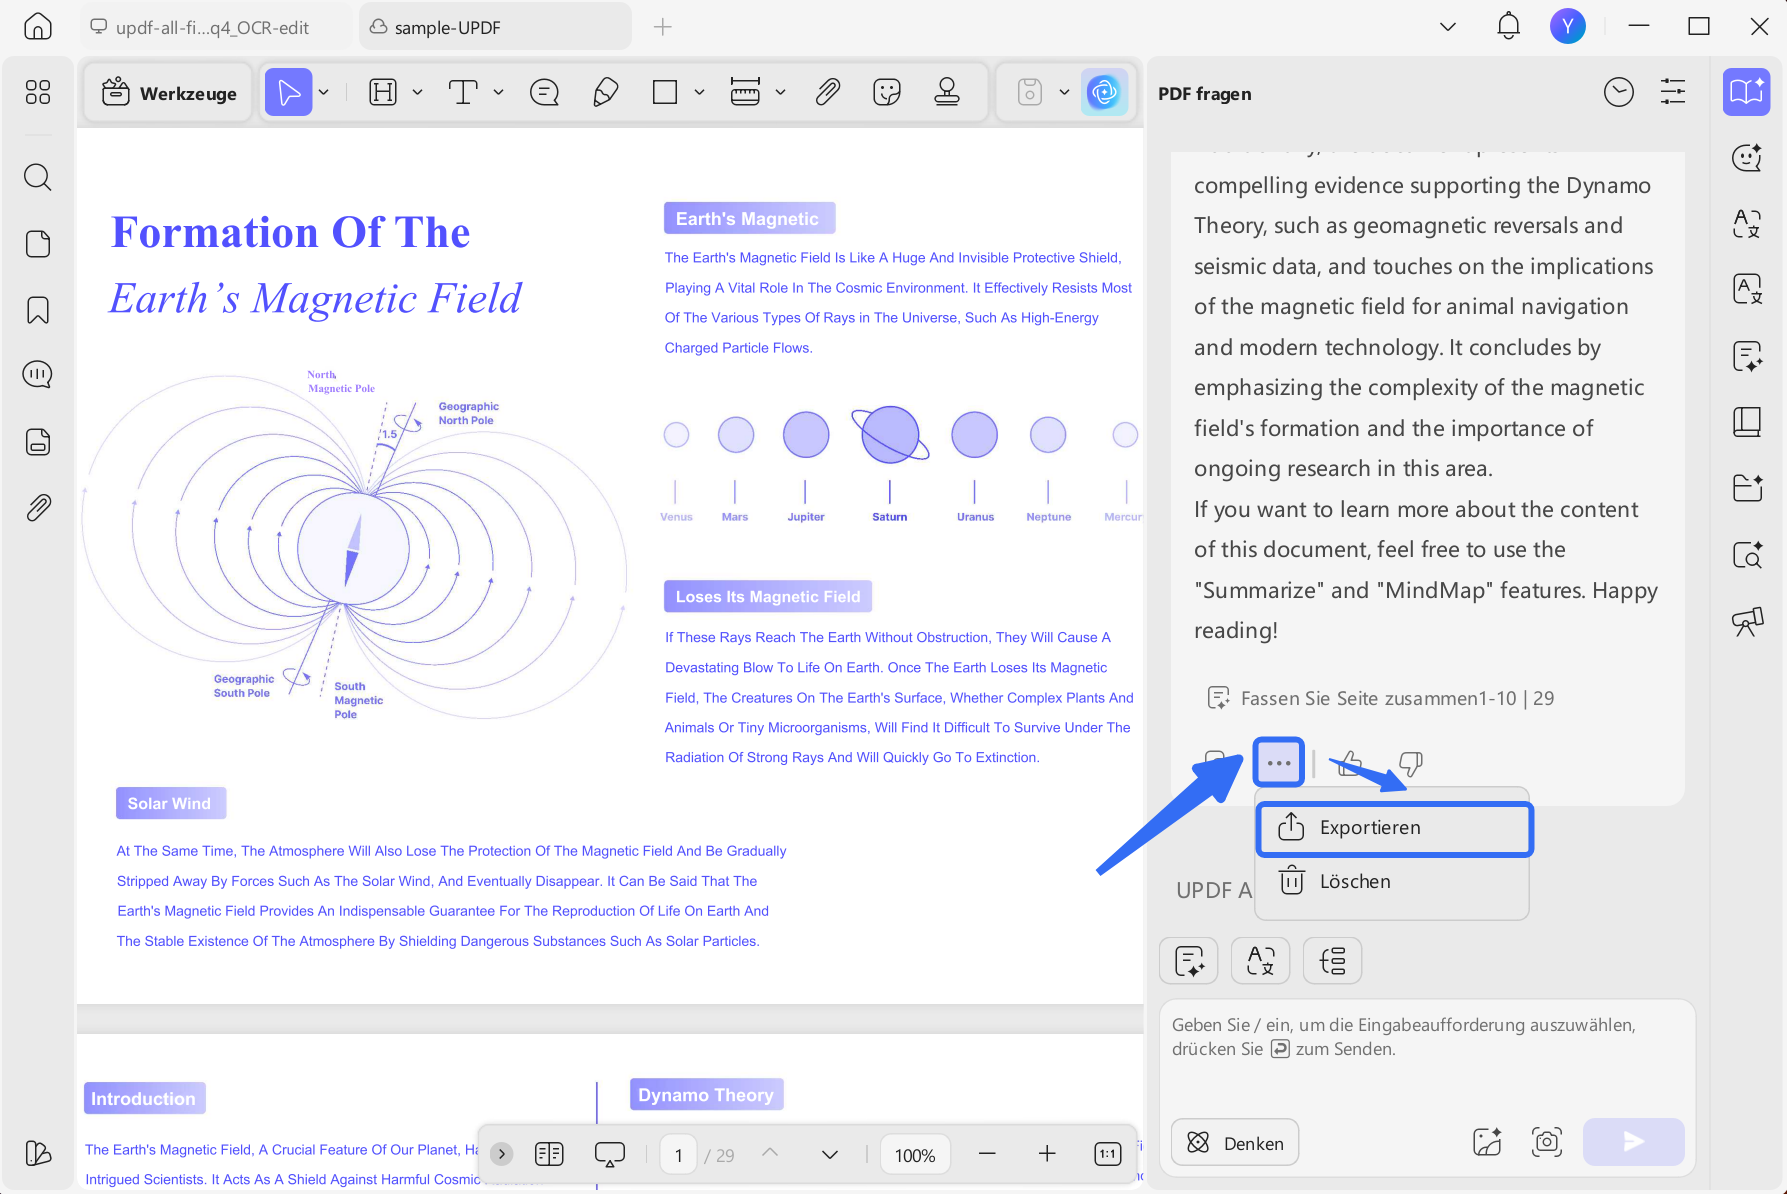Send the chat message
This screenshot has width=1787, height=1194.
pyautogui.click(x=1633, y=1142)
